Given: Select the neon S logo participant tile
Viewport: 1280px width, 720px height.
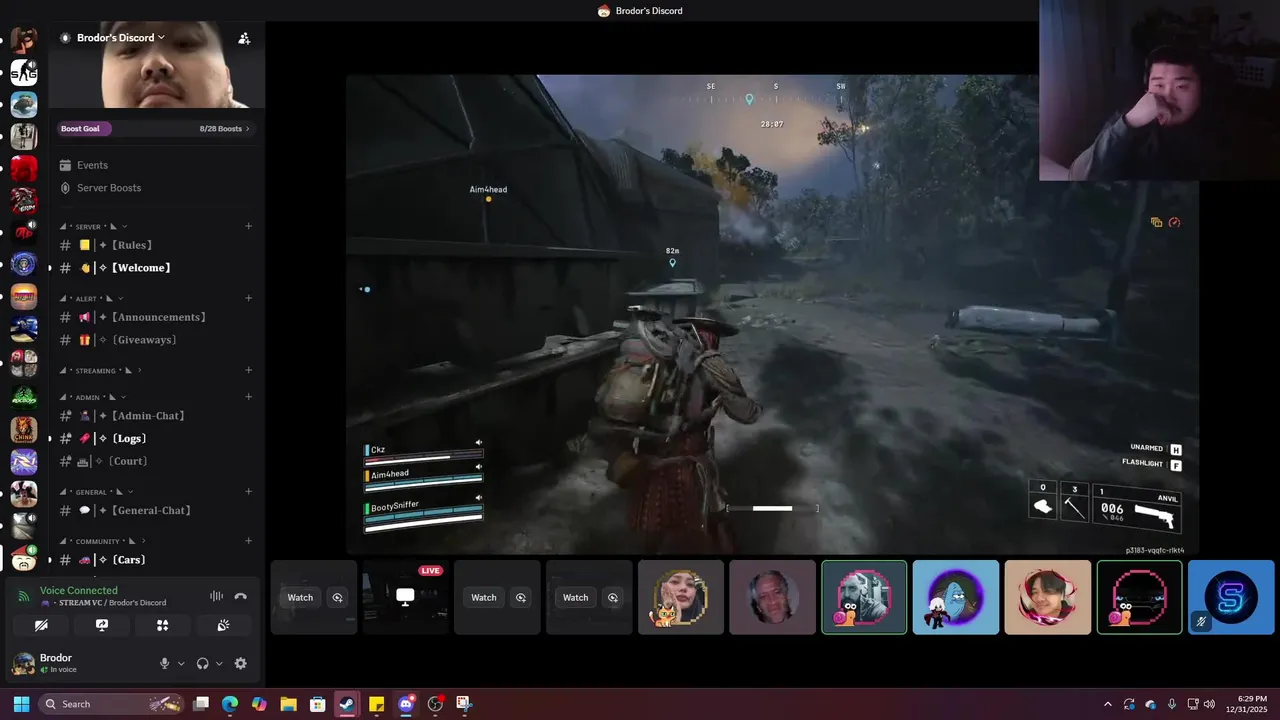Looking at the screenshot, I should [1231, 597].
